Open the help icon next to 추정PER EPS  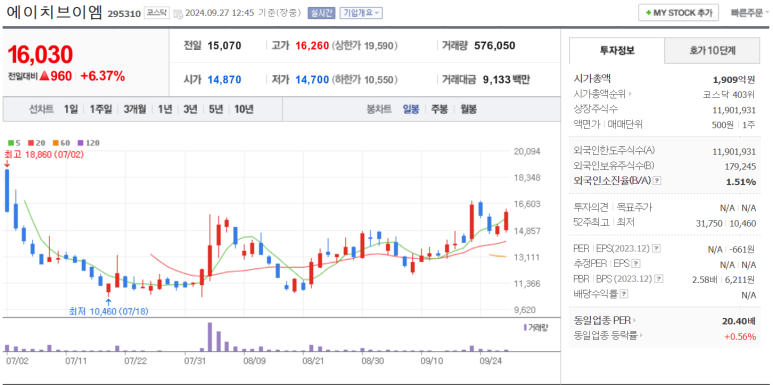[636, 264]
